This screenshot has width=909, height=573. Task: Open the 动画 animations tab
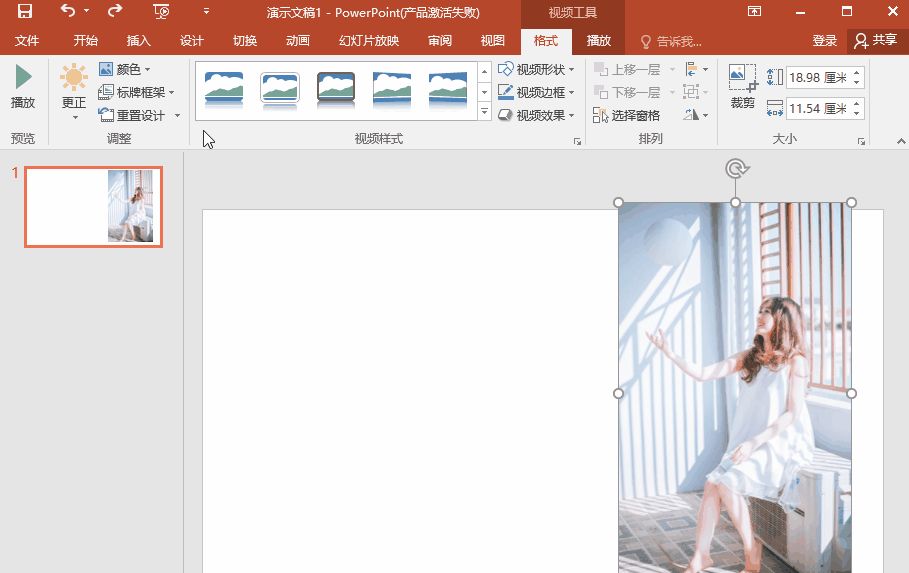tap(298, 41)
